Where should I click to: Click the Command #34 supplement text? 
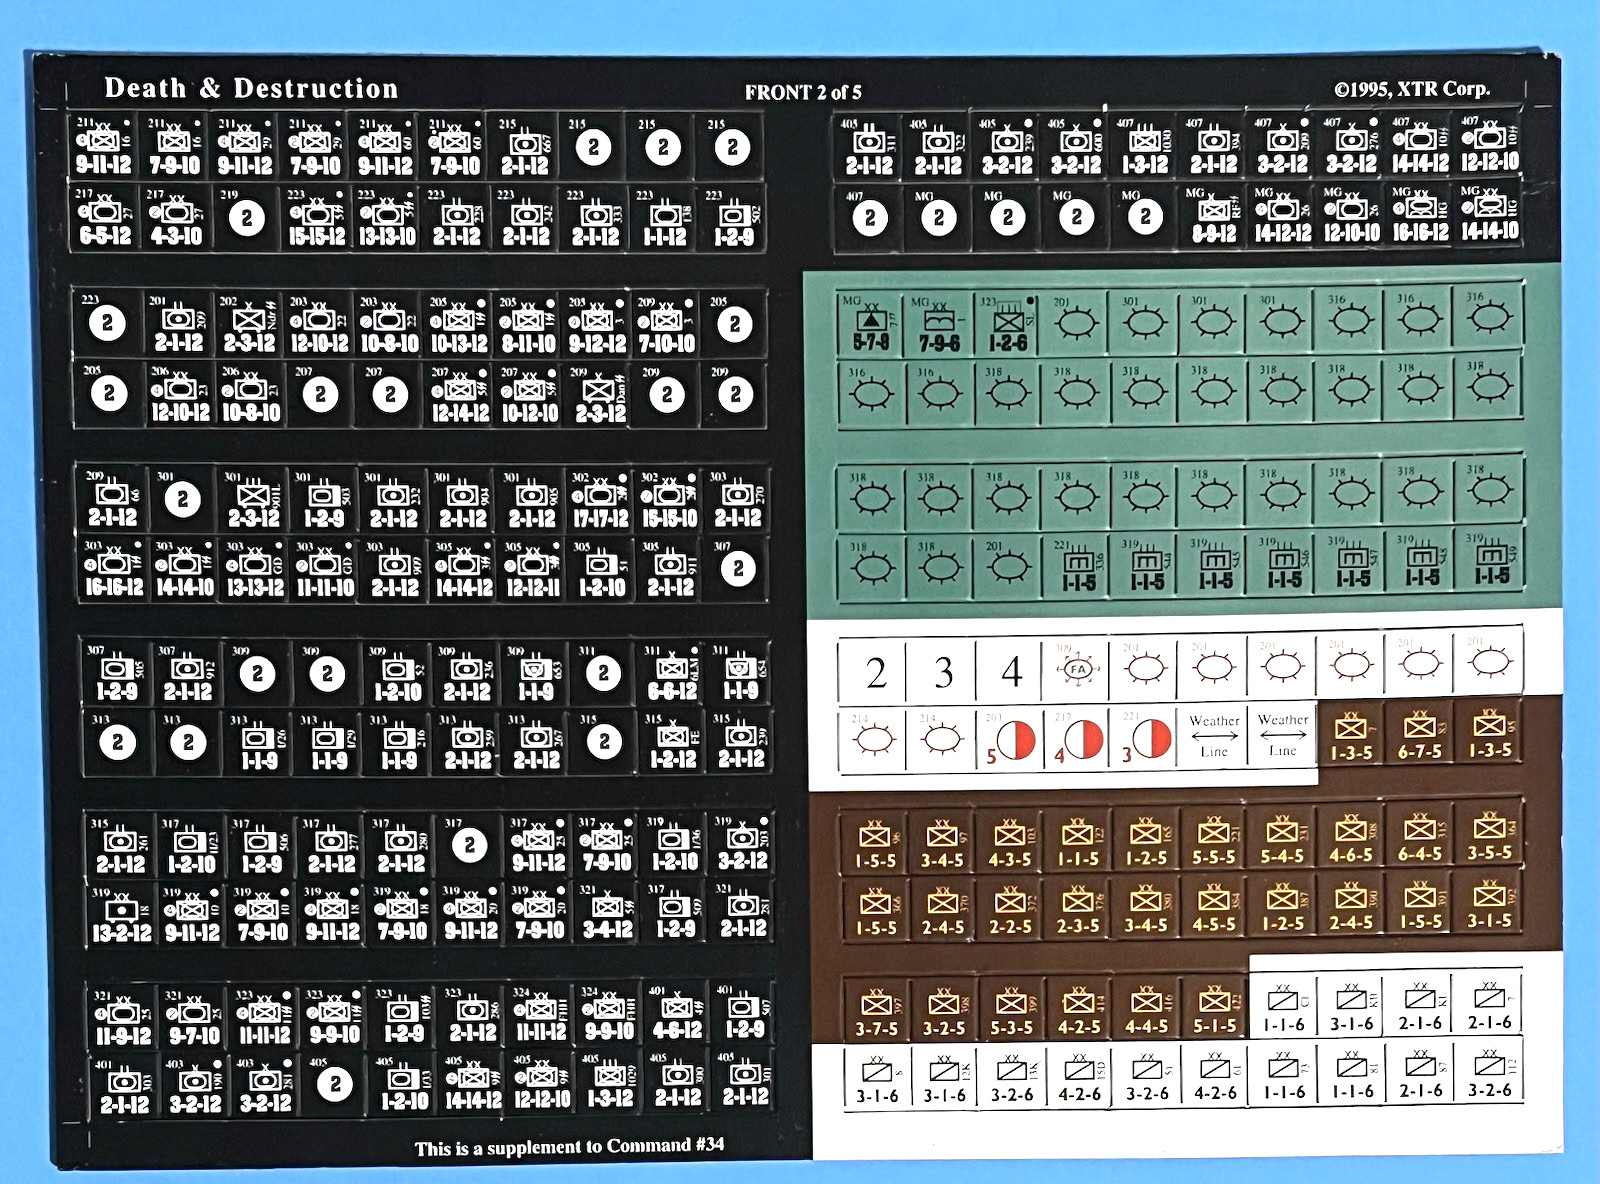coord(570,1146)
